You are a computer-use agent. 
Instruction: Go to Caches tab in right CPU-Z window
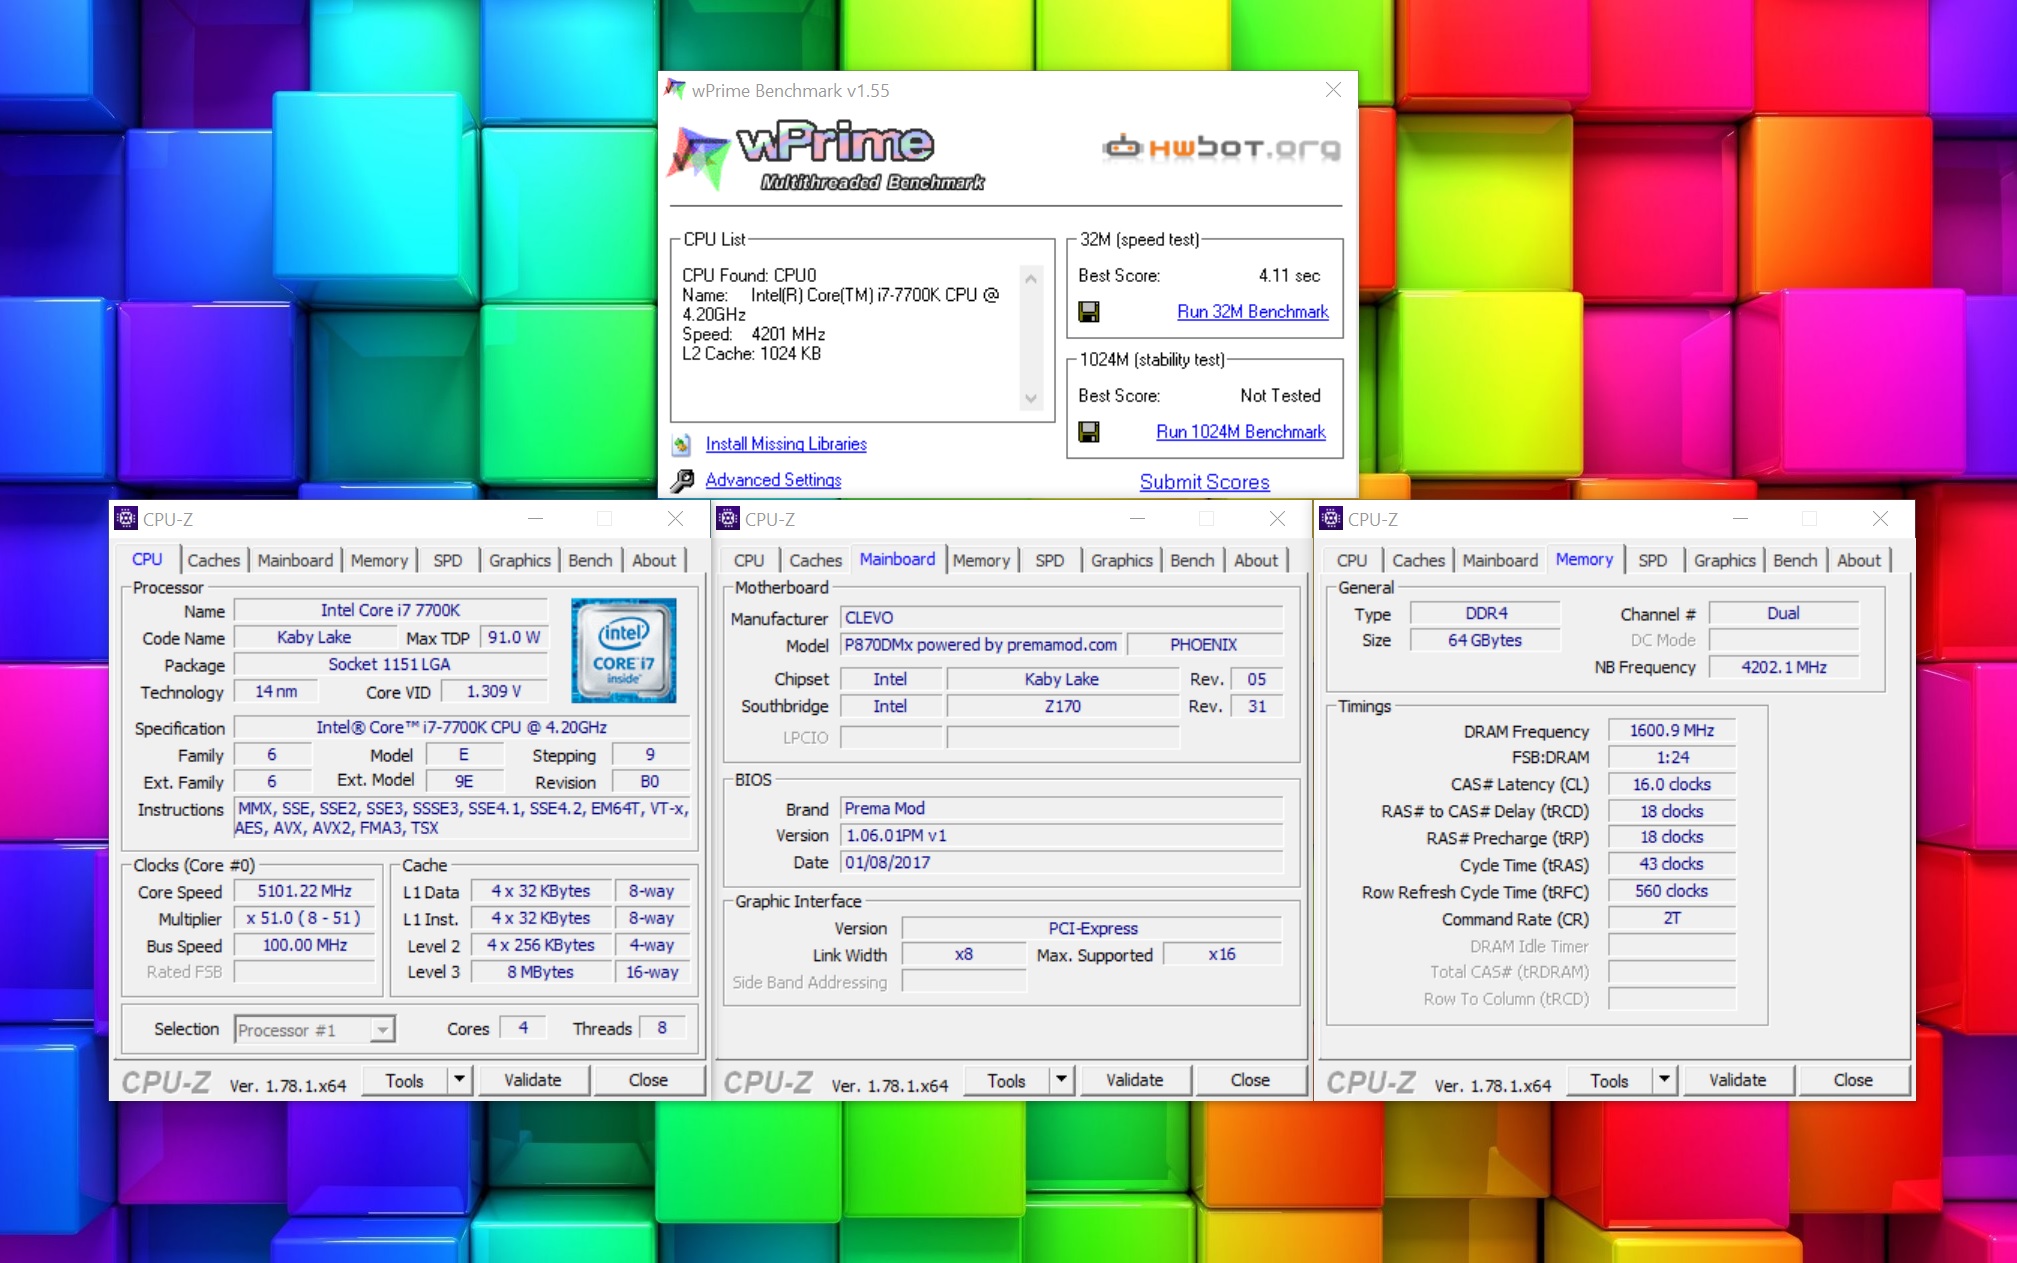[x=1419, y=561]
